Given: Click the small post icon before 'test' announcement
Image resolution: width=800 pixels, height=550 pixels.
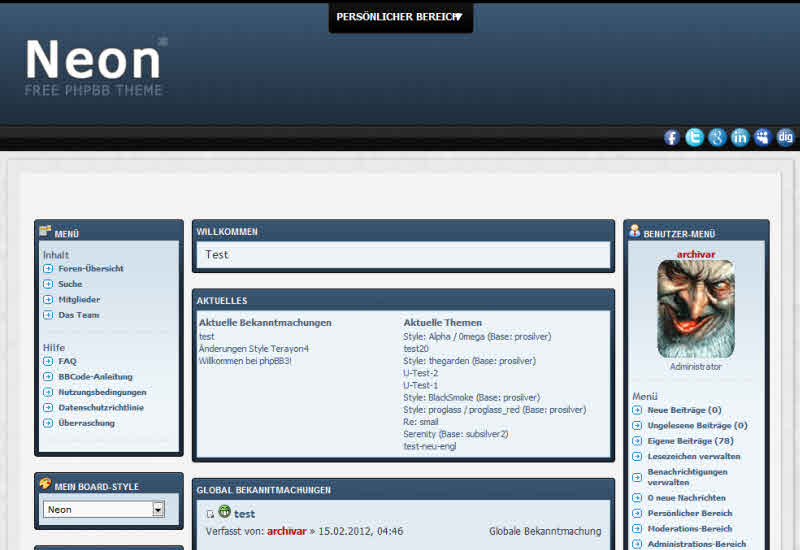Looking at the screenshot, I should (210, 515).
